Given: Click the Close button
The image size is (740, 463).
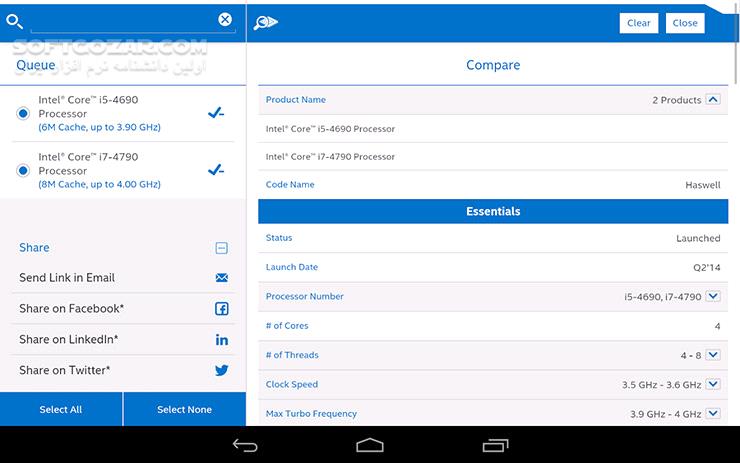Looking at the screenshot, I should (x=685, y=23).
